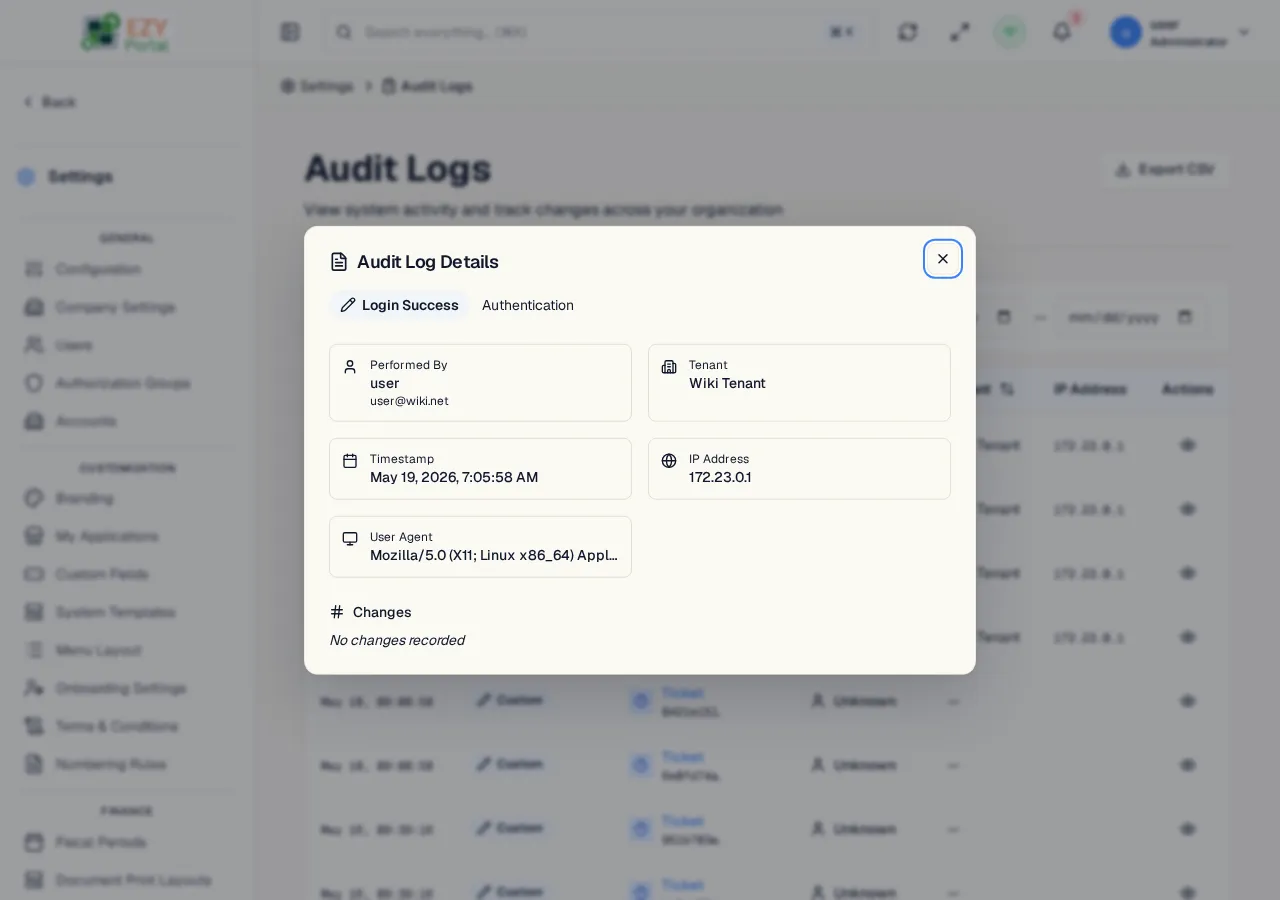The width and height of the screenshot is (1280, 900).
Task: Click the EZY Portal logo
Action: click(126, 32)
